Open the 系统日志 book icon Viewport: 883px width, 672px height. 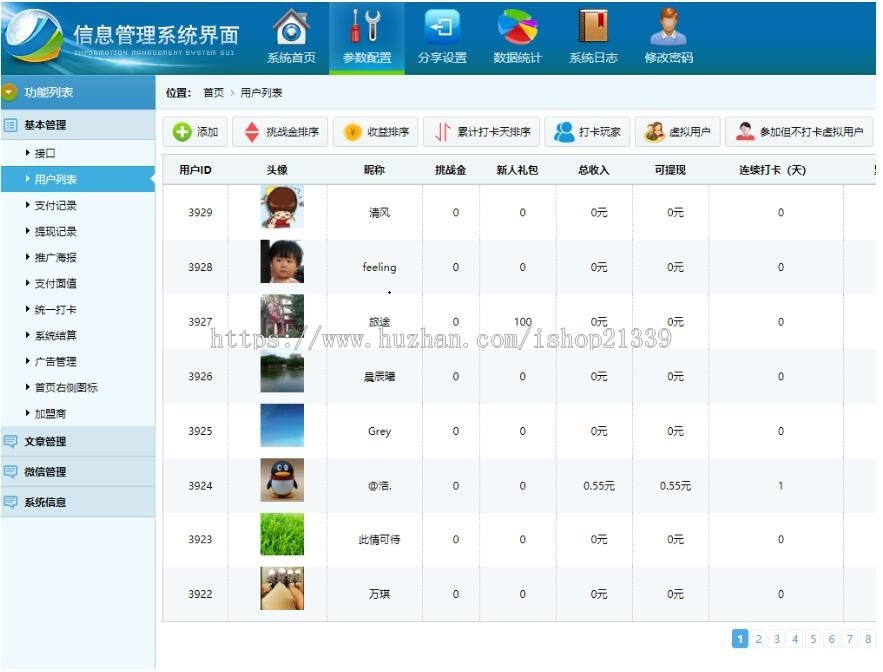pos(594,26)
